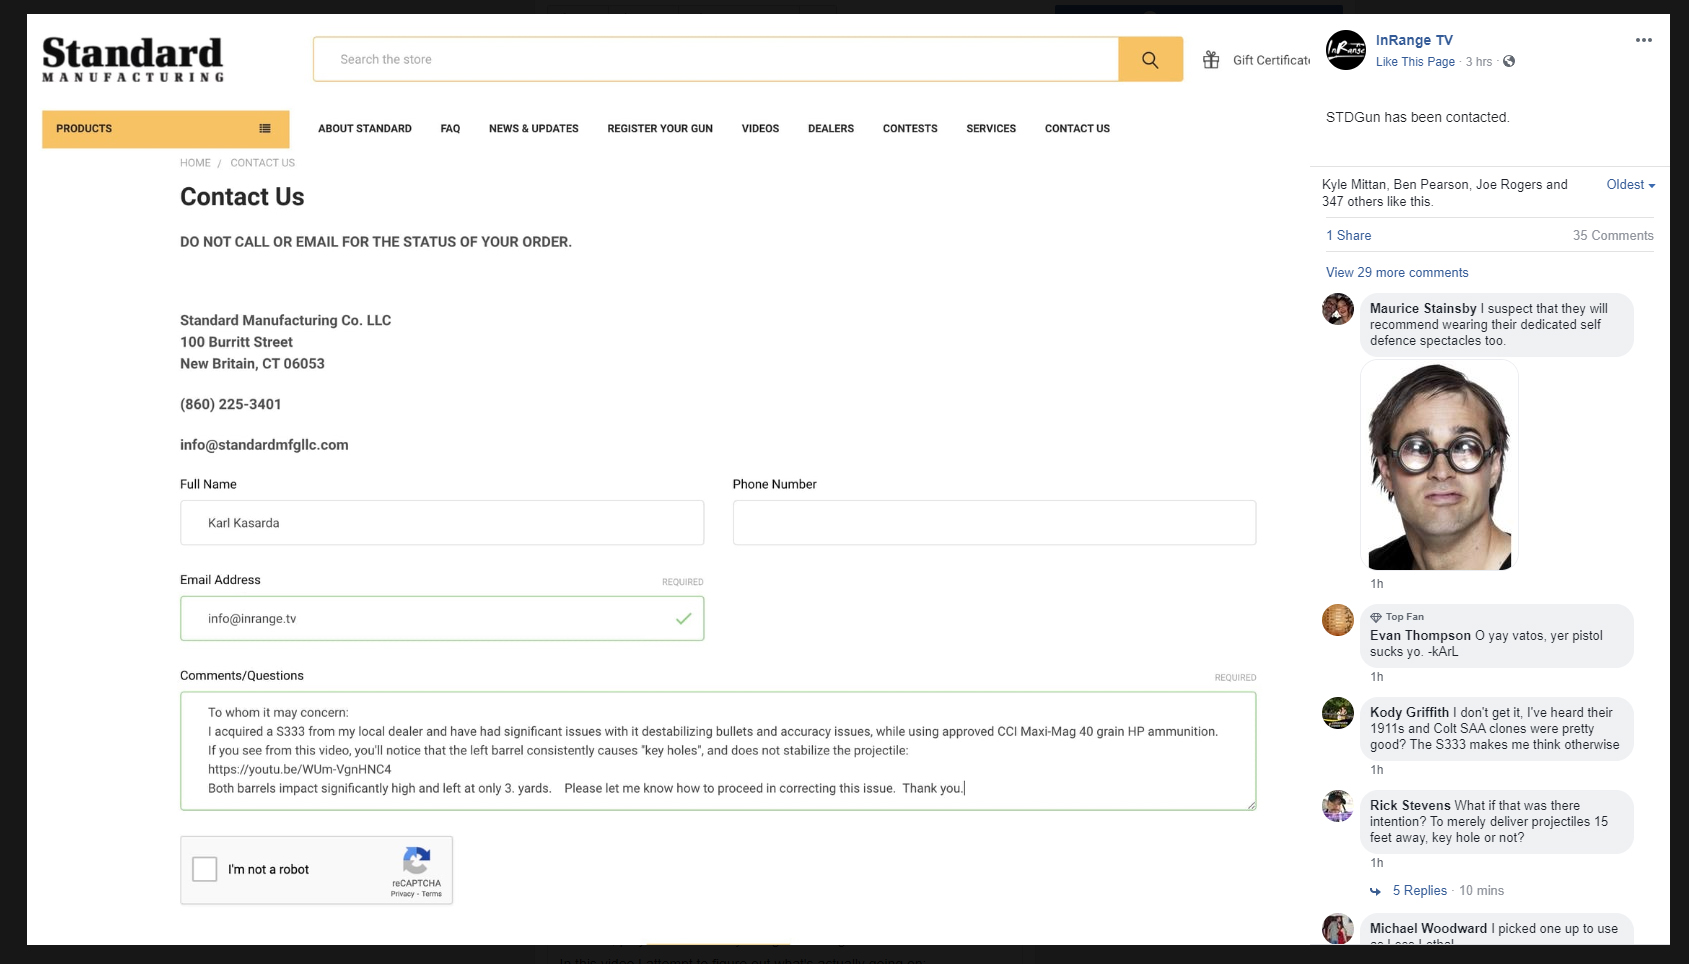
Task: Expand the PRODUCTS menu
Action: click(166, 129)
